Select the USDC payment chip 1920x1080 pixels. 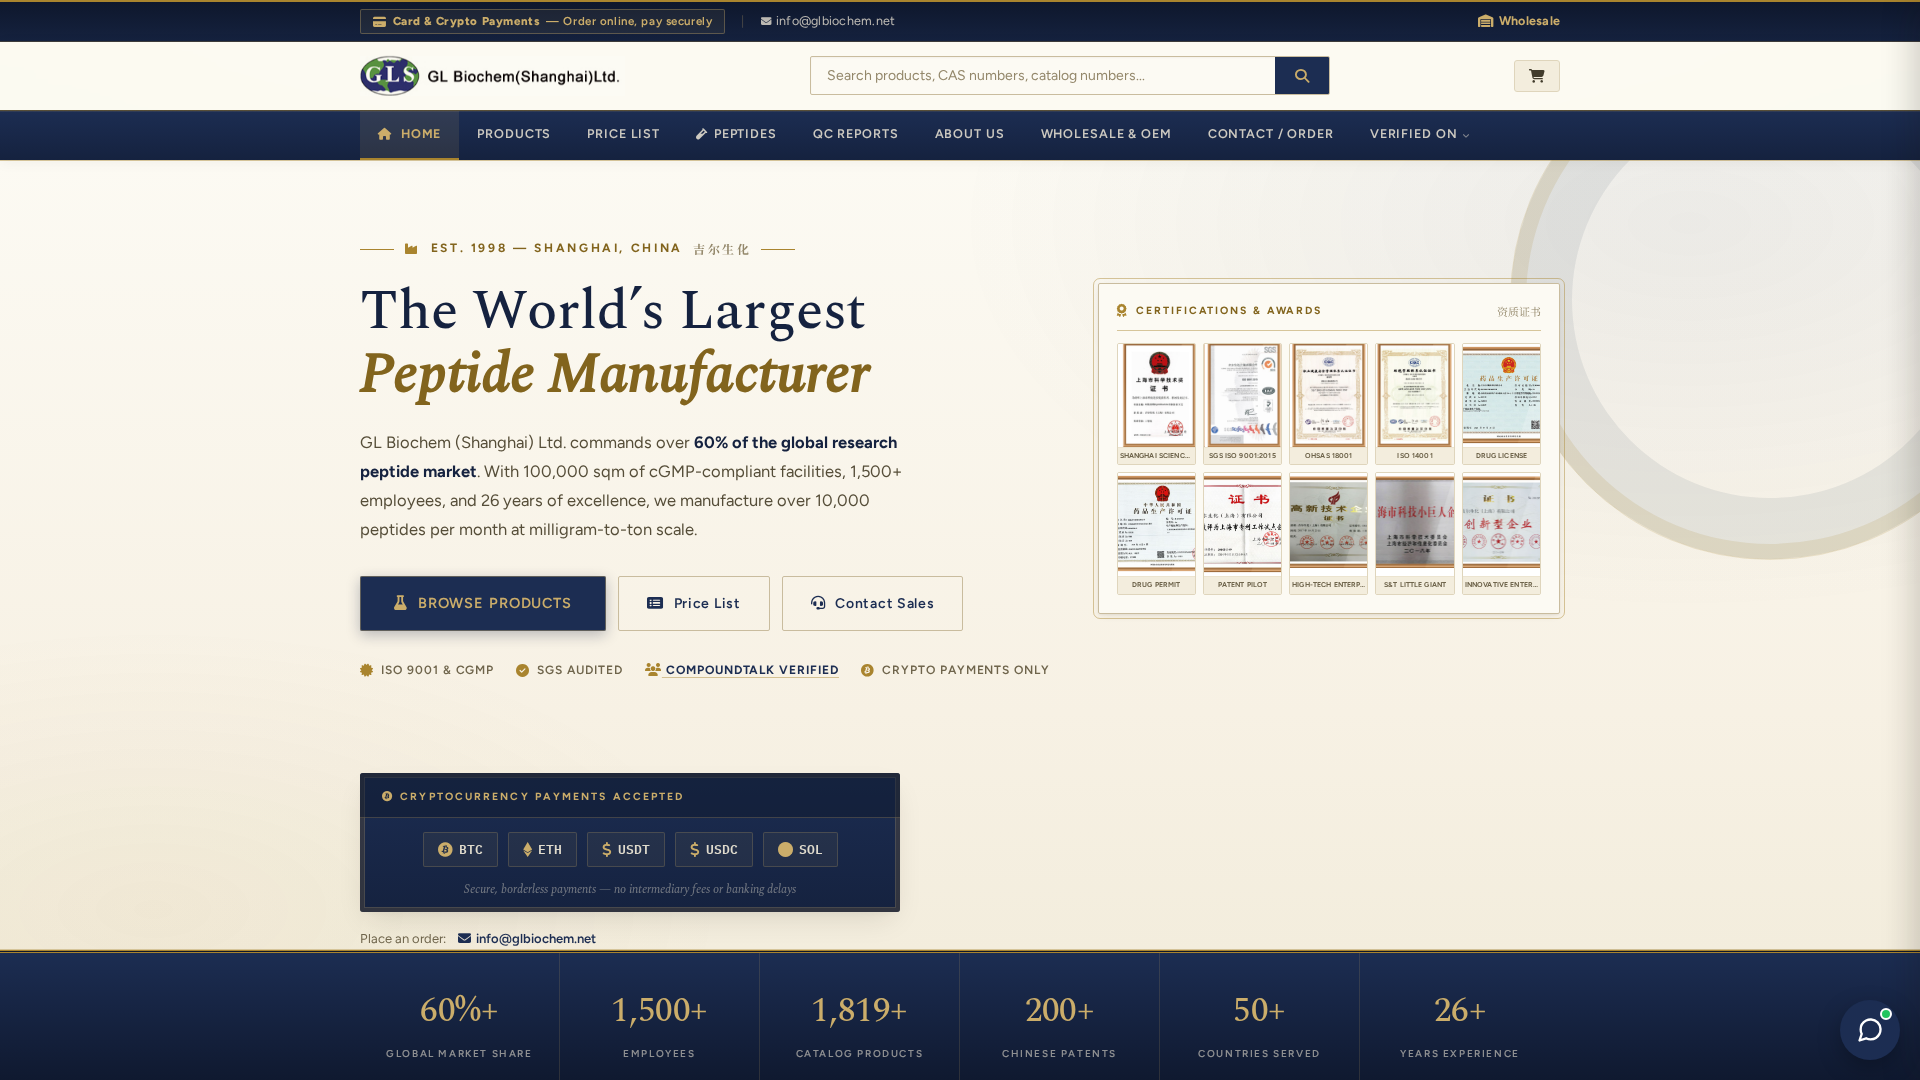click(x=713, y=850)
